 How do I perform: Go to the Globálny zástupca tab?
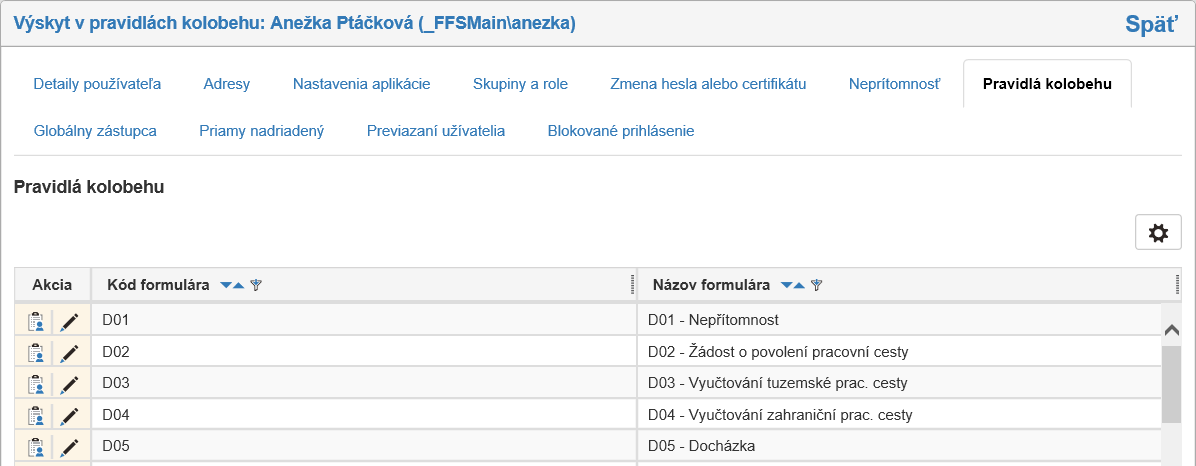95,131
